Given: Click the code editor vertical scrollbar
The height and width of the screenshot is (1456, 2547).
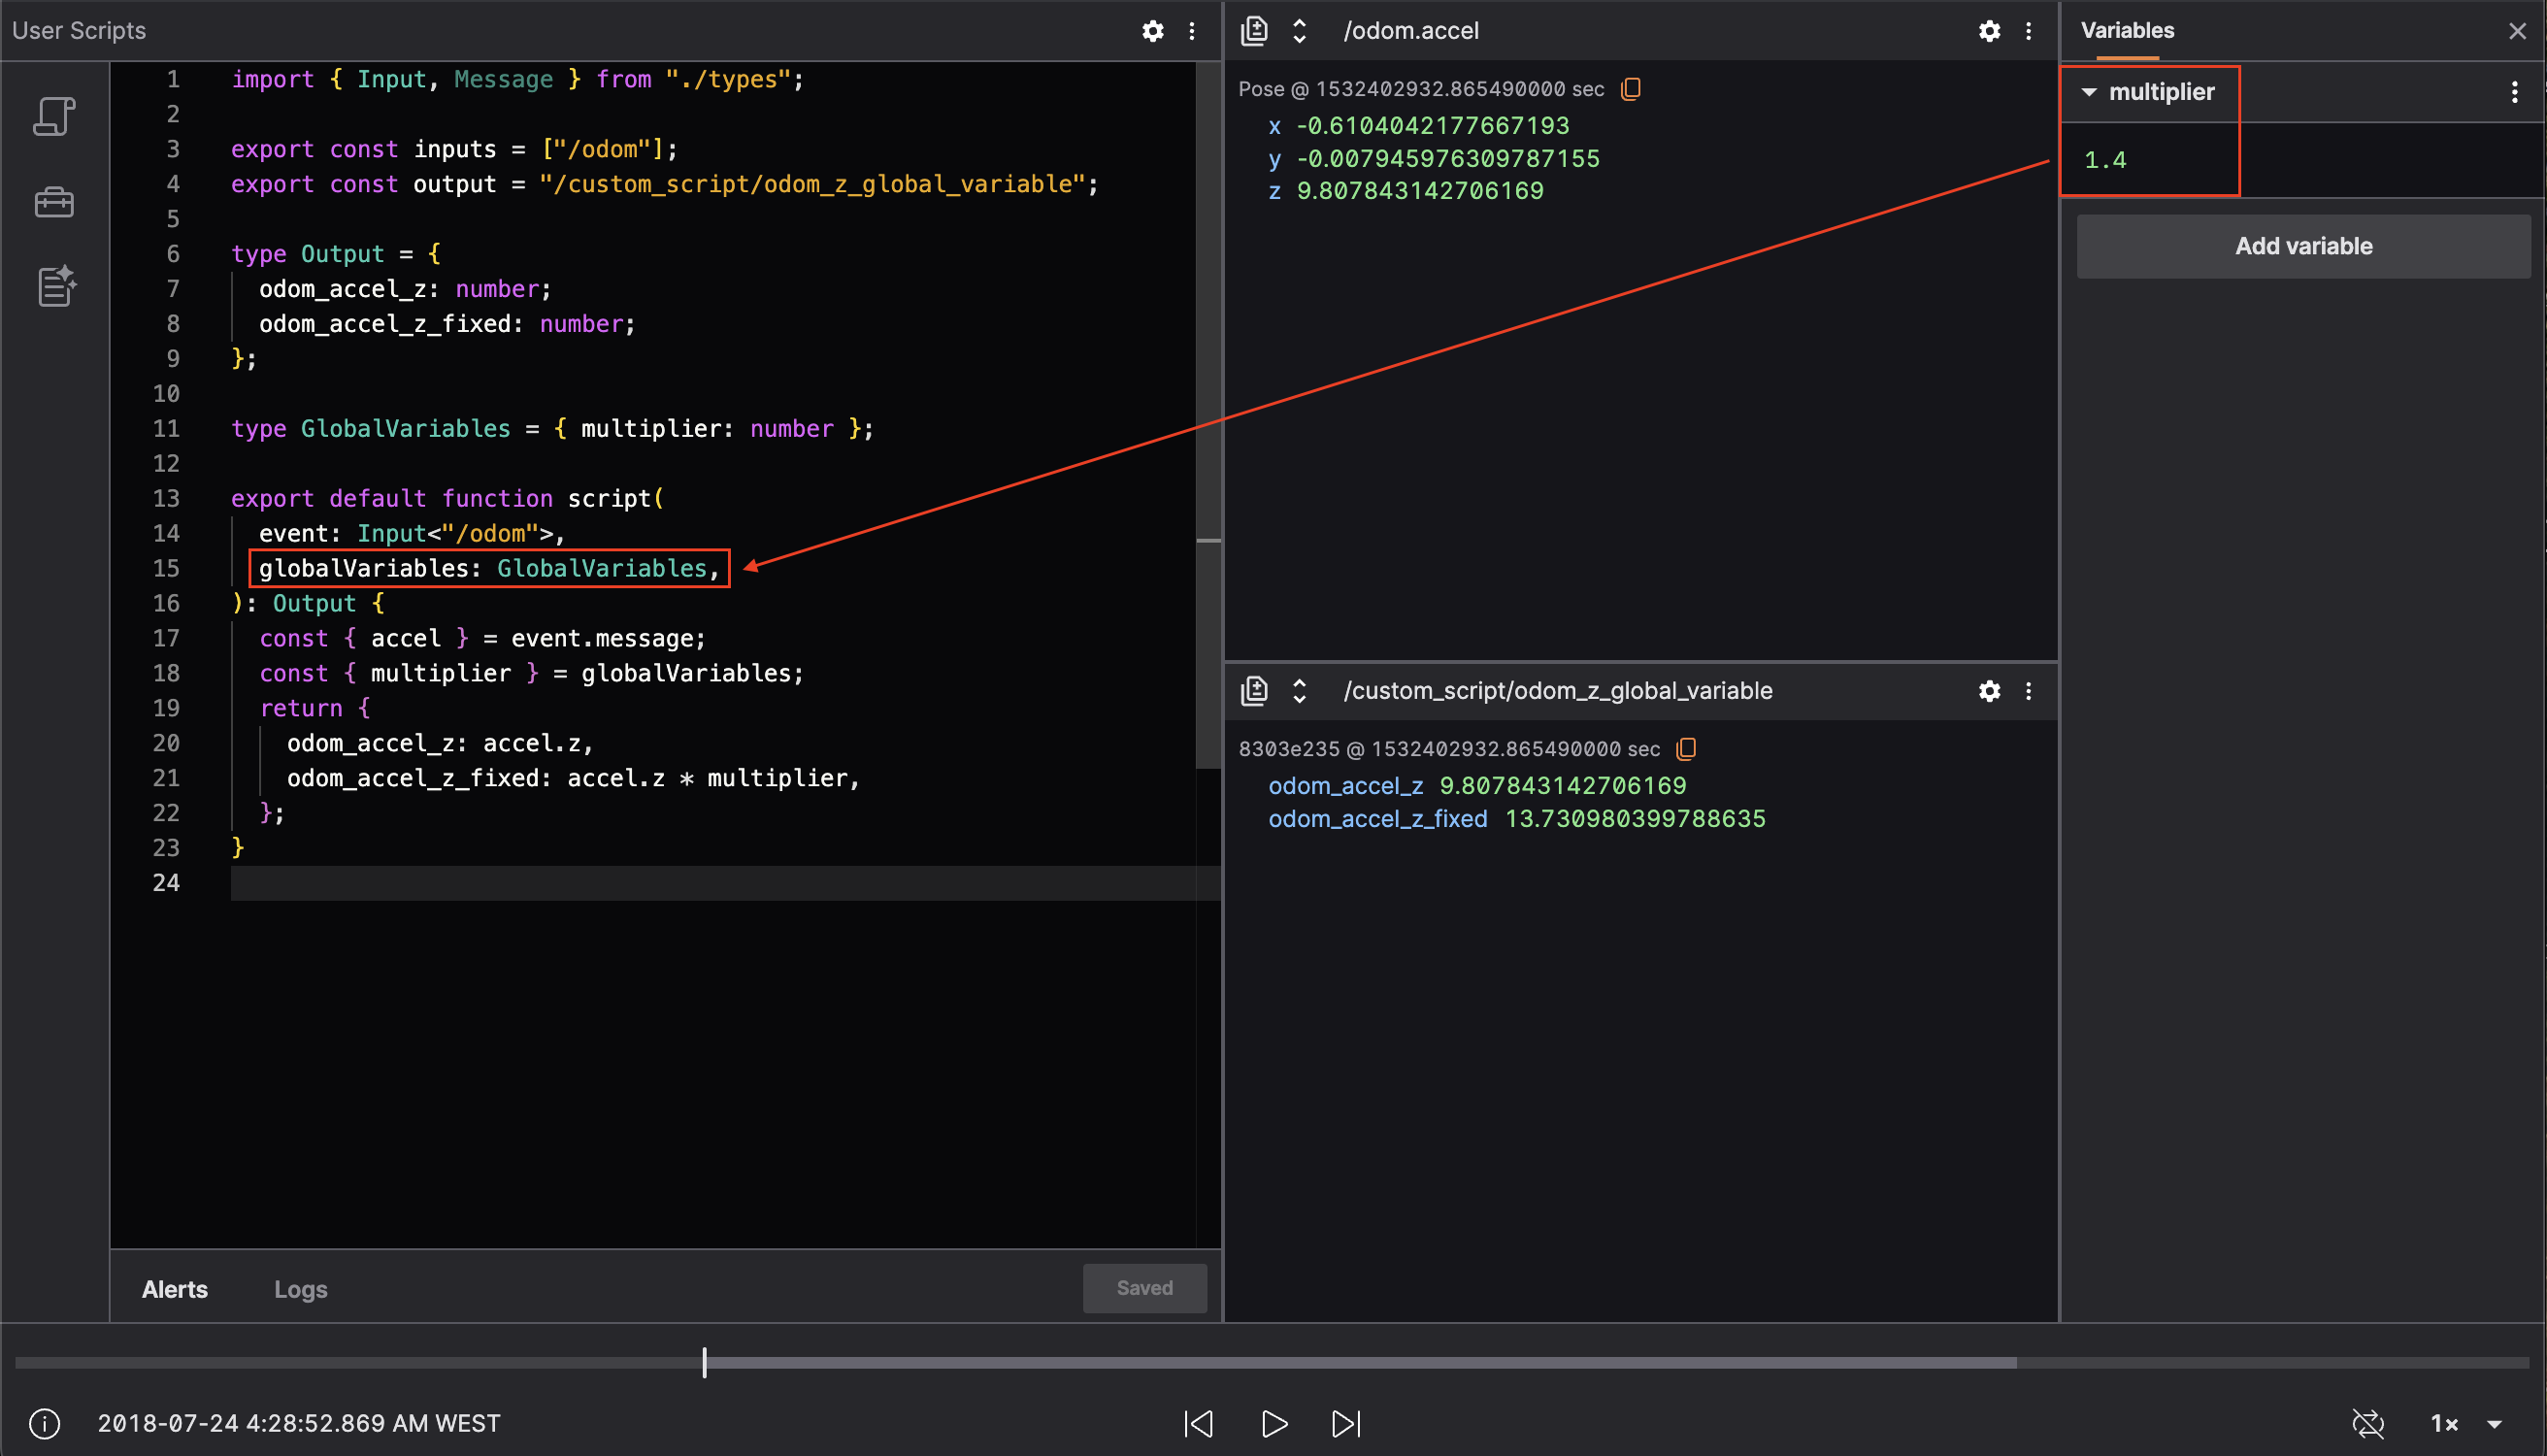Looking at the screenshot, I should [1208, 415].
